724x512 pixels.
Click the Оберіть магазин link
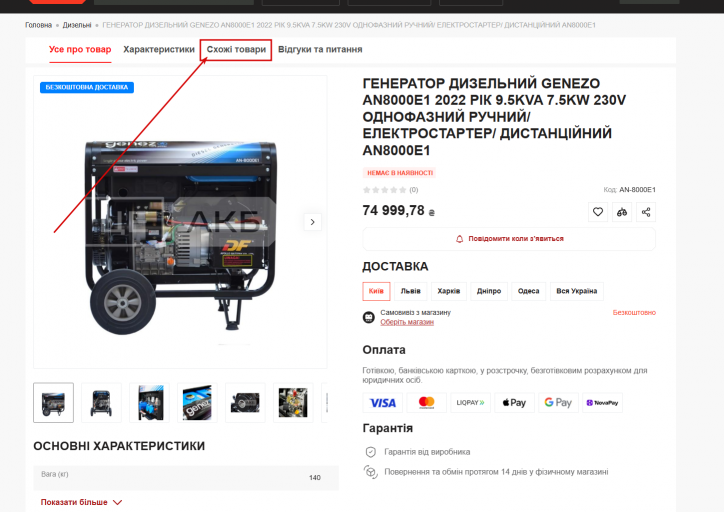click(407, 322)
